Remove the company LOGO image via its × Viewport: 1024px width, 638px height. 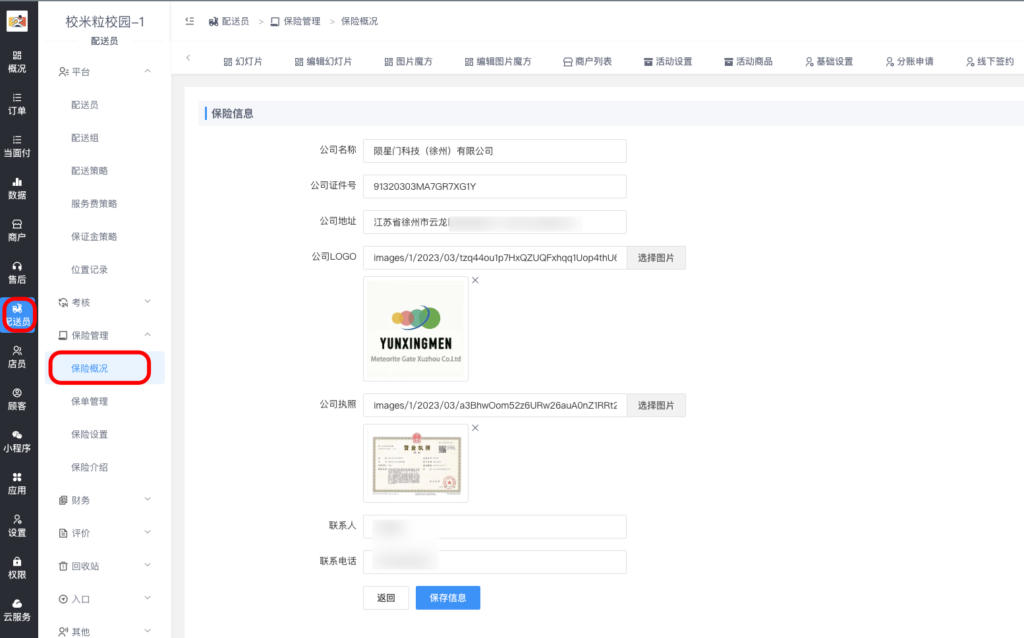pyautogui.click(x=474, y=281)
